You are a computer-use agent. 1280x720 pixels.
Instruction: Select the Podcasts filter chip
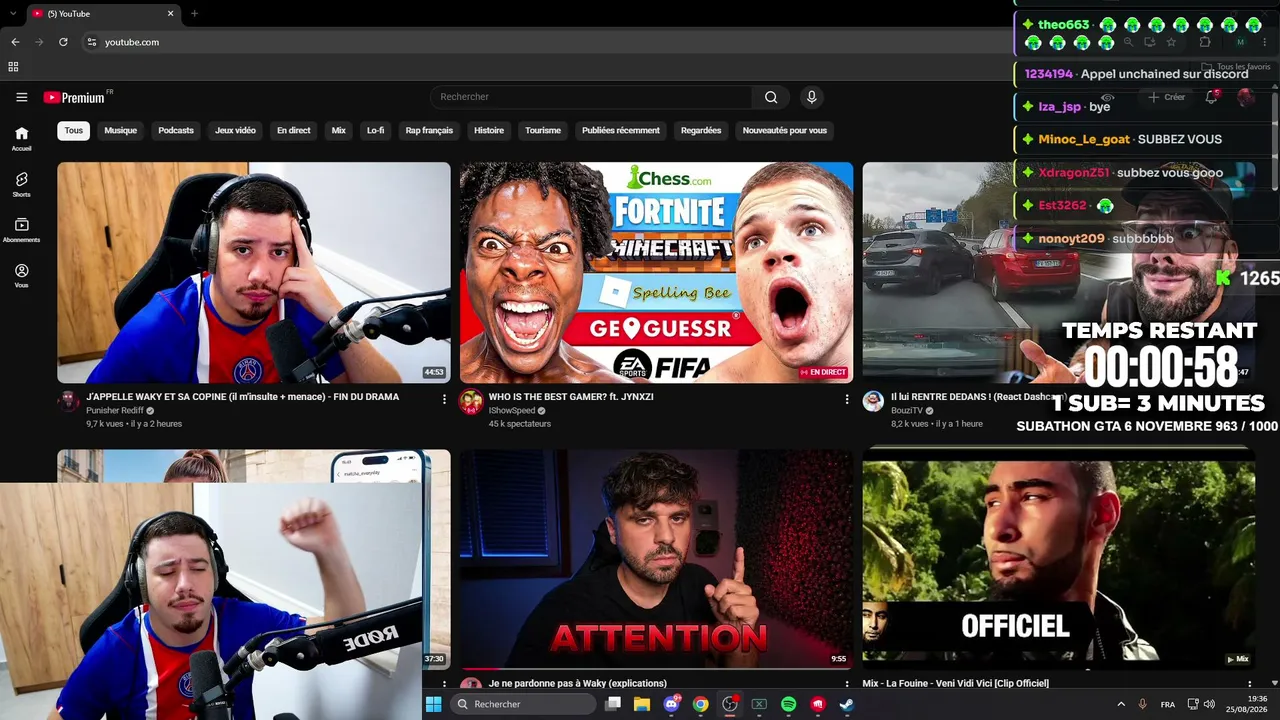click(x=176, y=130)
